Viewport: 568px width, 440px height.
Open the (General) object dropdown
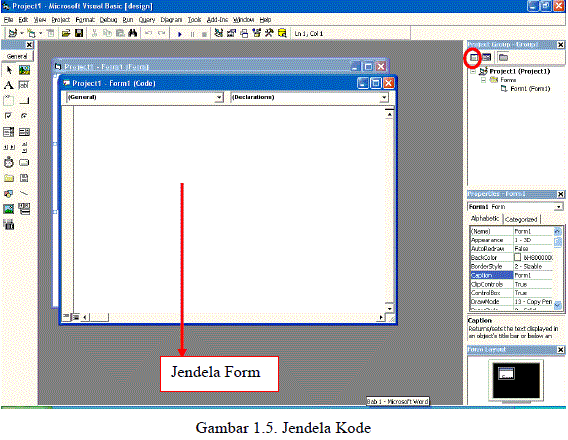click(219, 97)
